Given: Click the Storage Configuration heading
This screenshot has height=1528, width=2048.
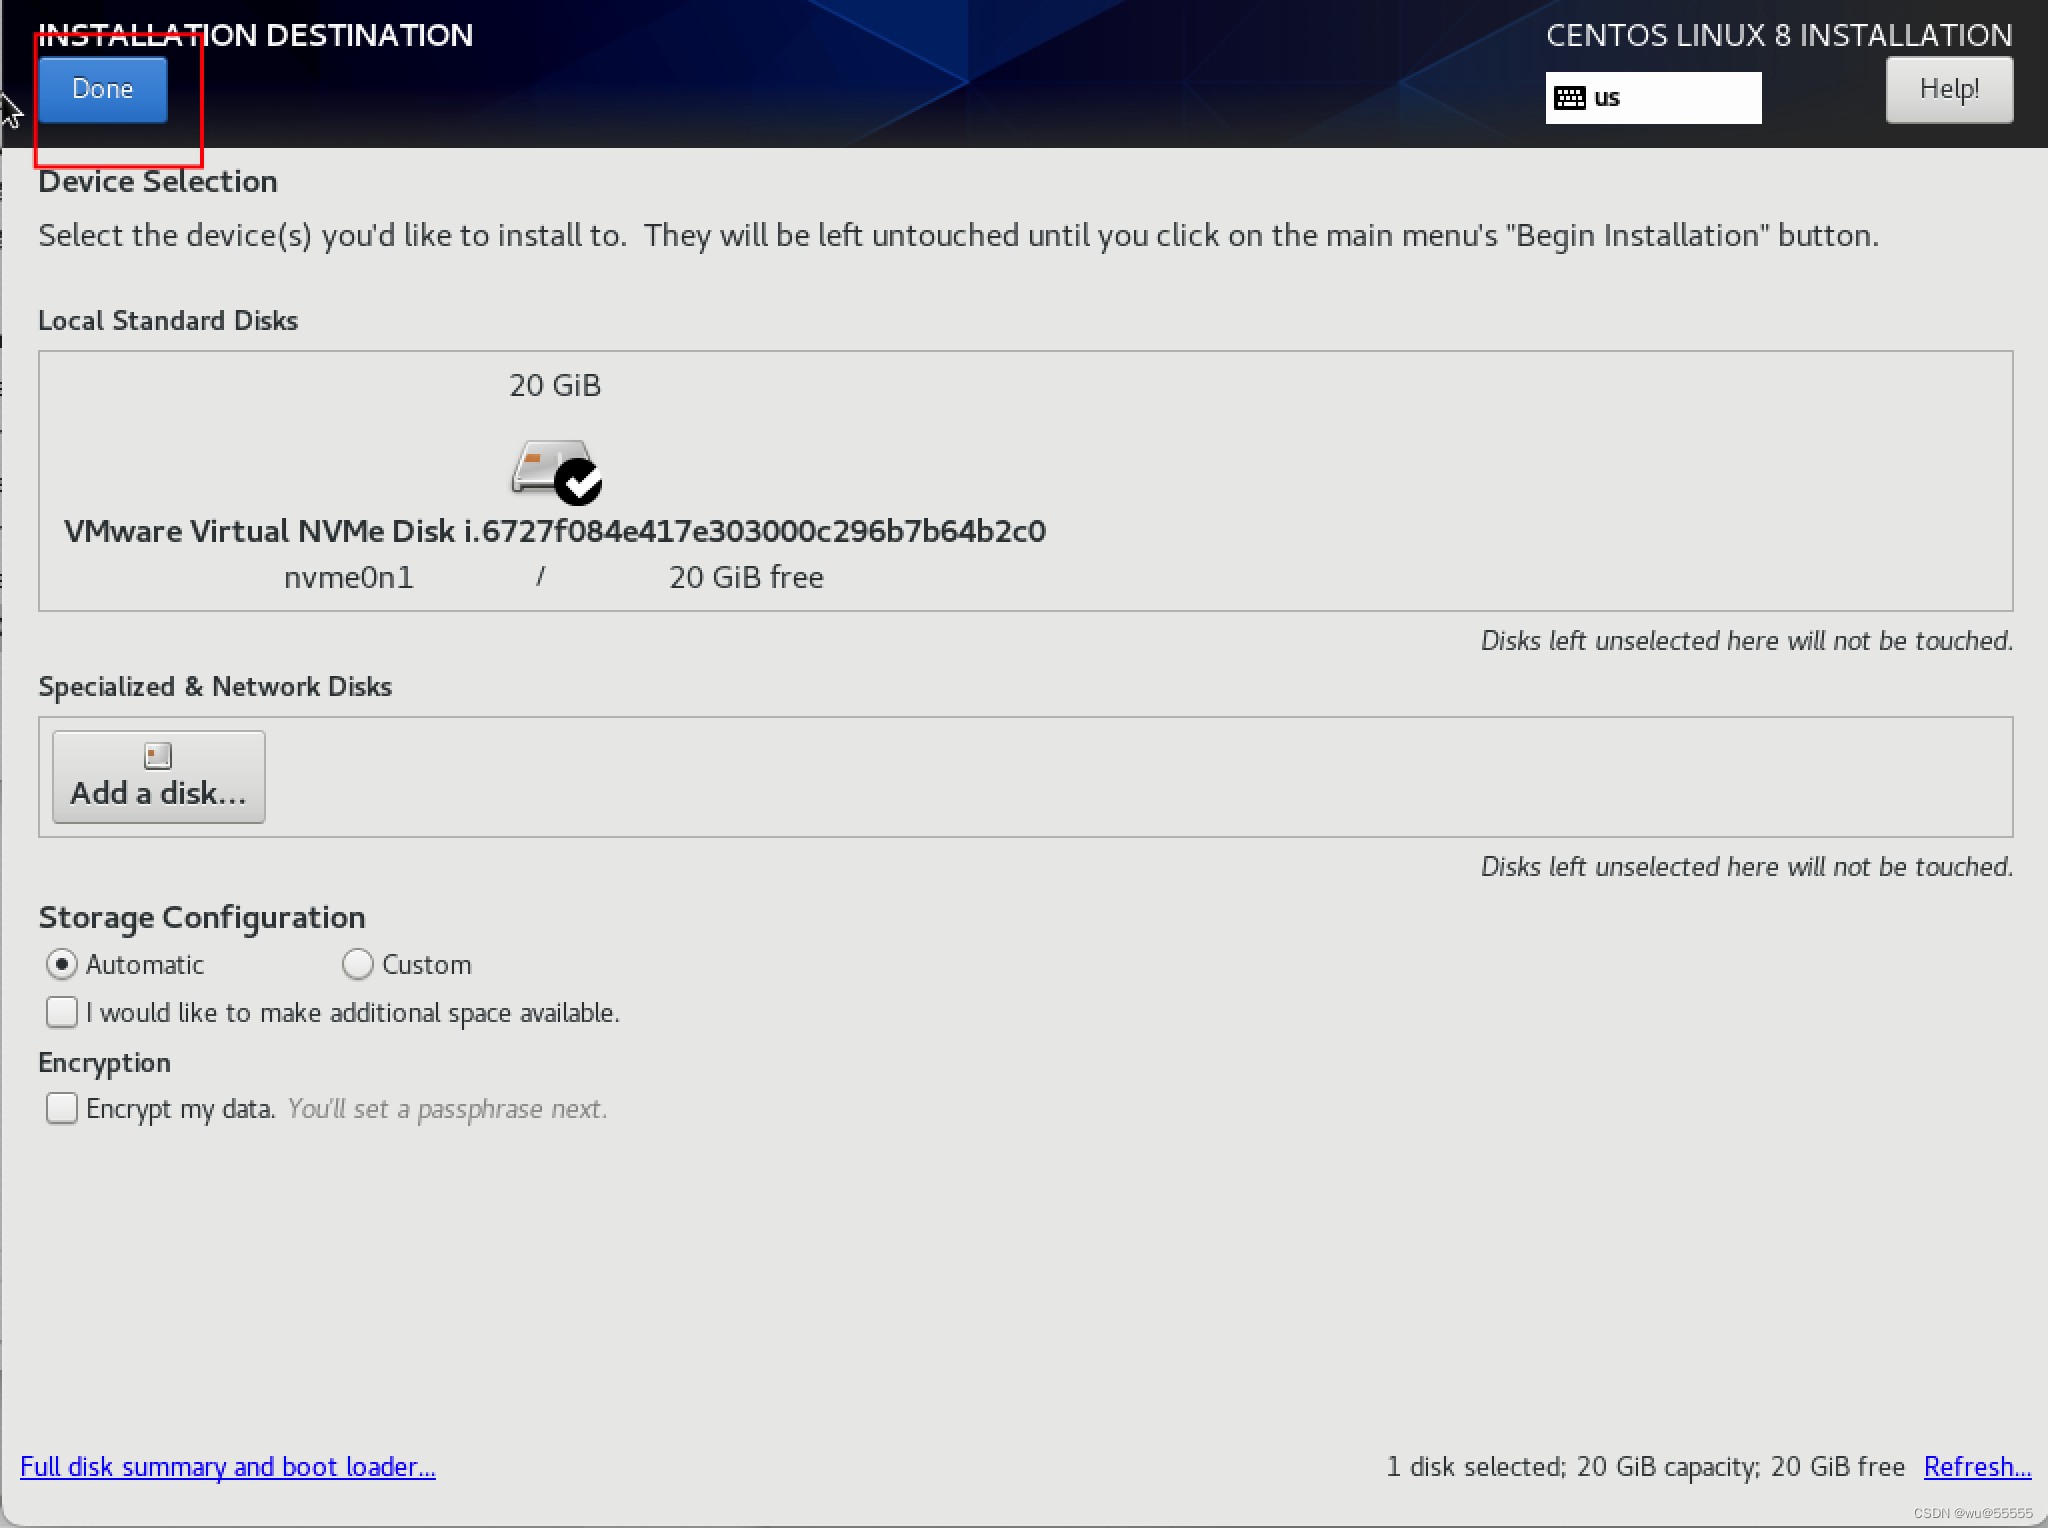Looking at the screenshot, I should (202, 917).
